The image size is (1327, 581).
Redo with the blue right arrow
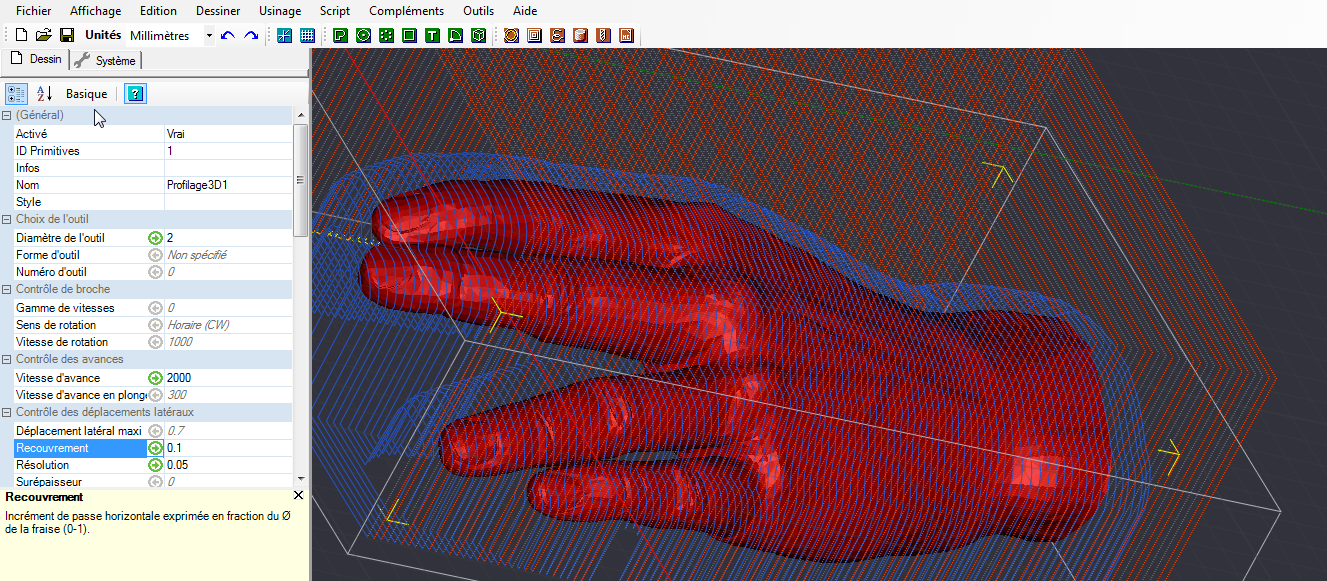(251, 35)
